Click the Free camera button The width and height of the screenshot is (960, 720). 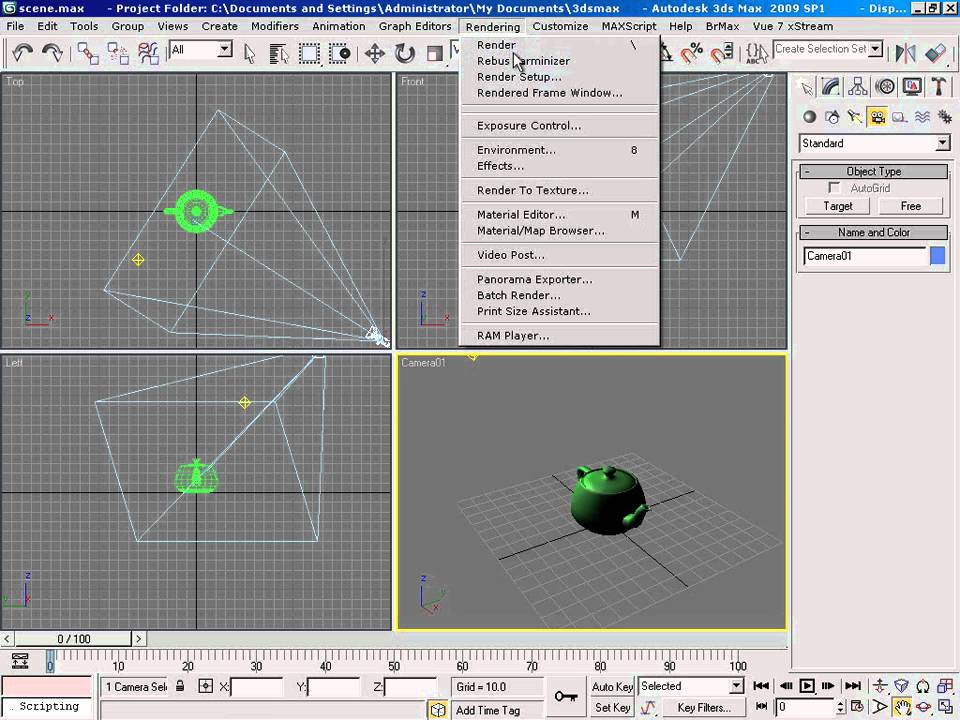point(910,206)
